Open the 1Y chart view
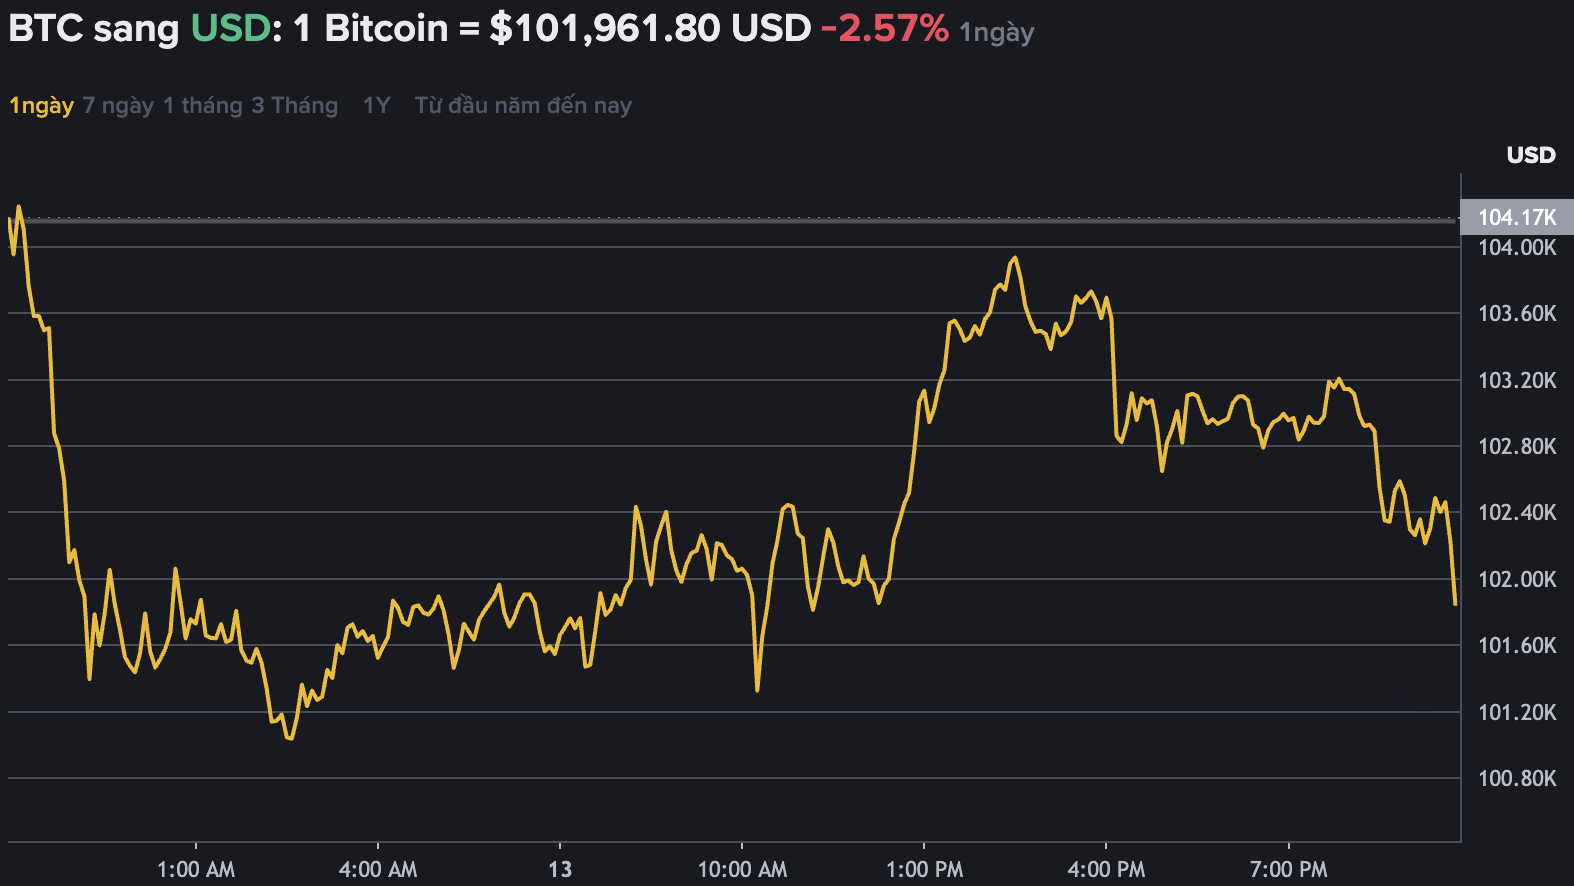Screen dimensions: 1574x886 tap(377, 105)
